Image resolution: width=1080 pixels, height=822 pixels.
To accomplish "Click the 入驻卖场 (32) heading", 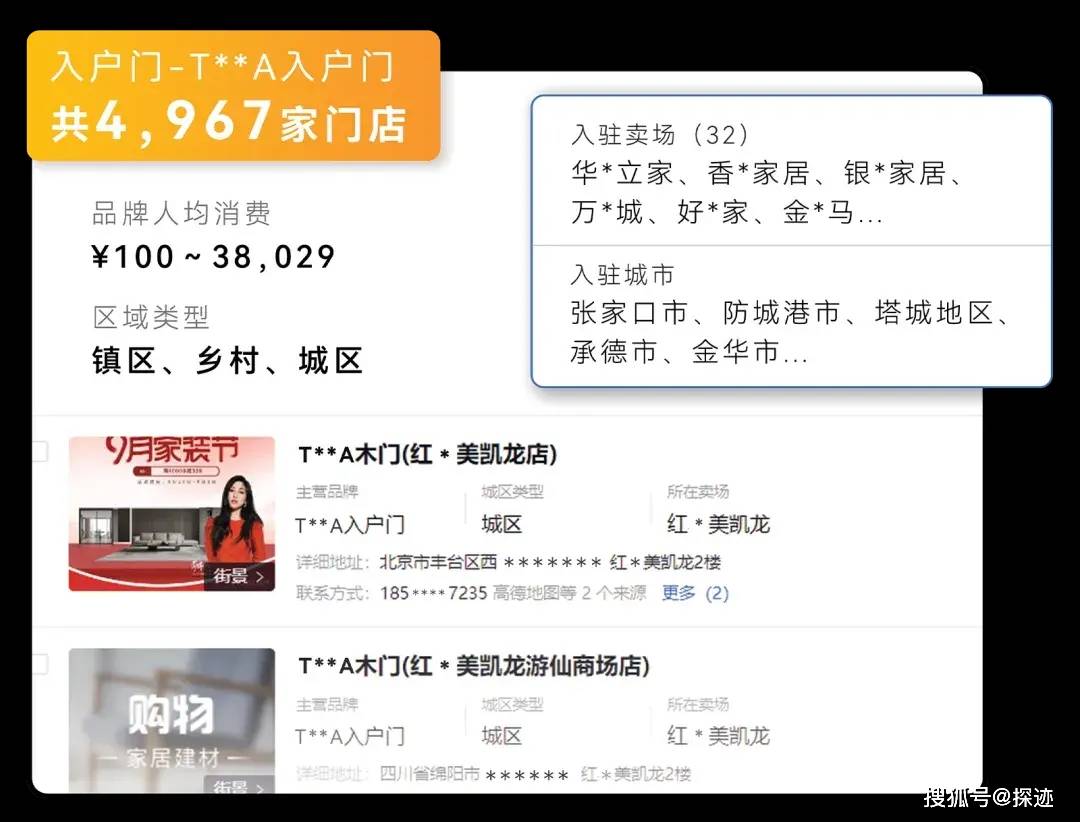I will pos(660,135).
